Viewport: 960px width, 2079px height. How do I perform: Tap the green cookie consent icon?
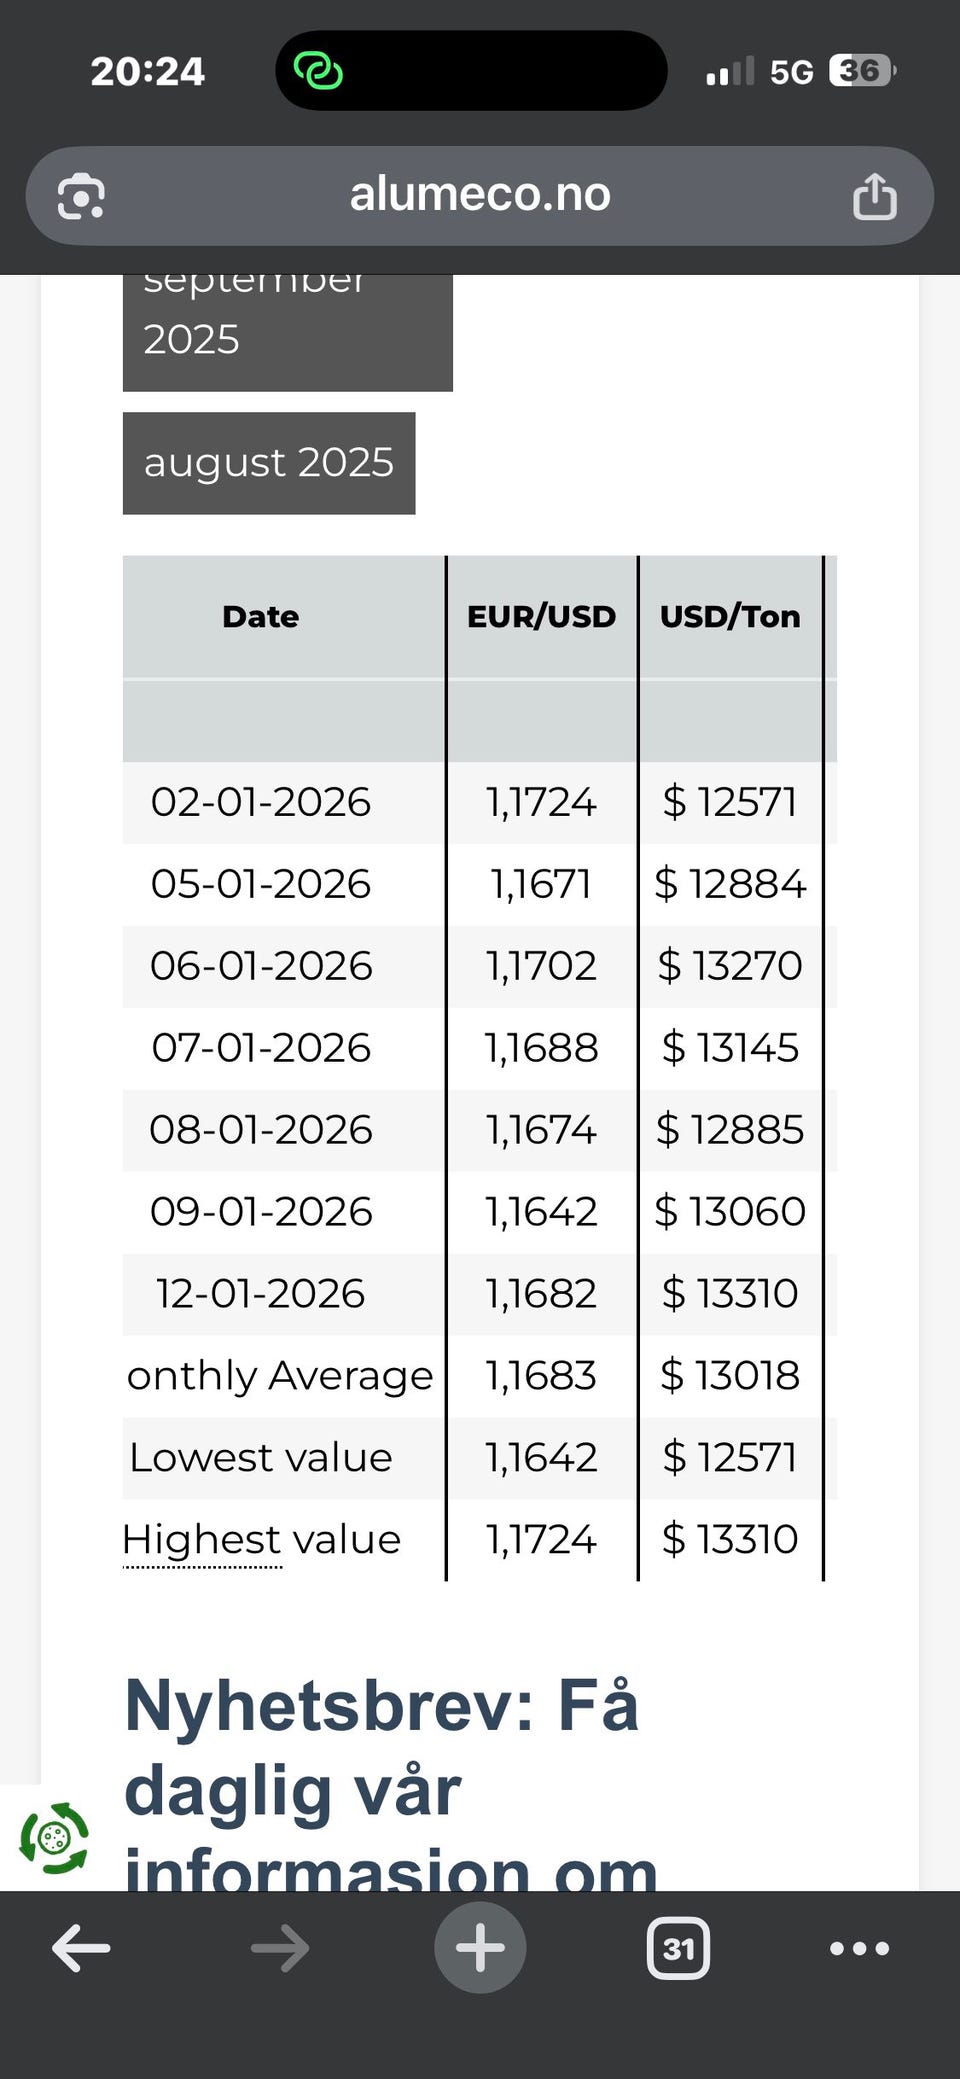tap(54, 1838)
